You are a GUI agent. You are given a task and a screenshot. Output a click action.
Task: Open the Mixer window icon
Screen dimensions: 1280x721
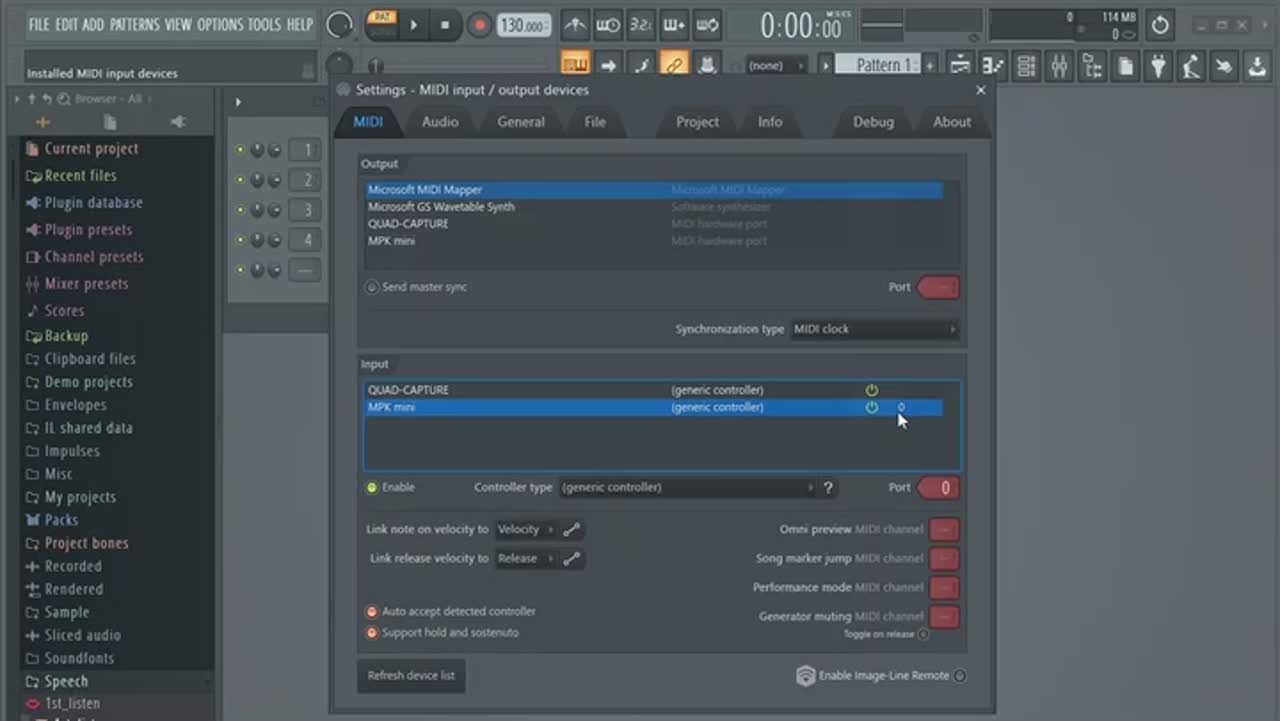coord(1059,66)
